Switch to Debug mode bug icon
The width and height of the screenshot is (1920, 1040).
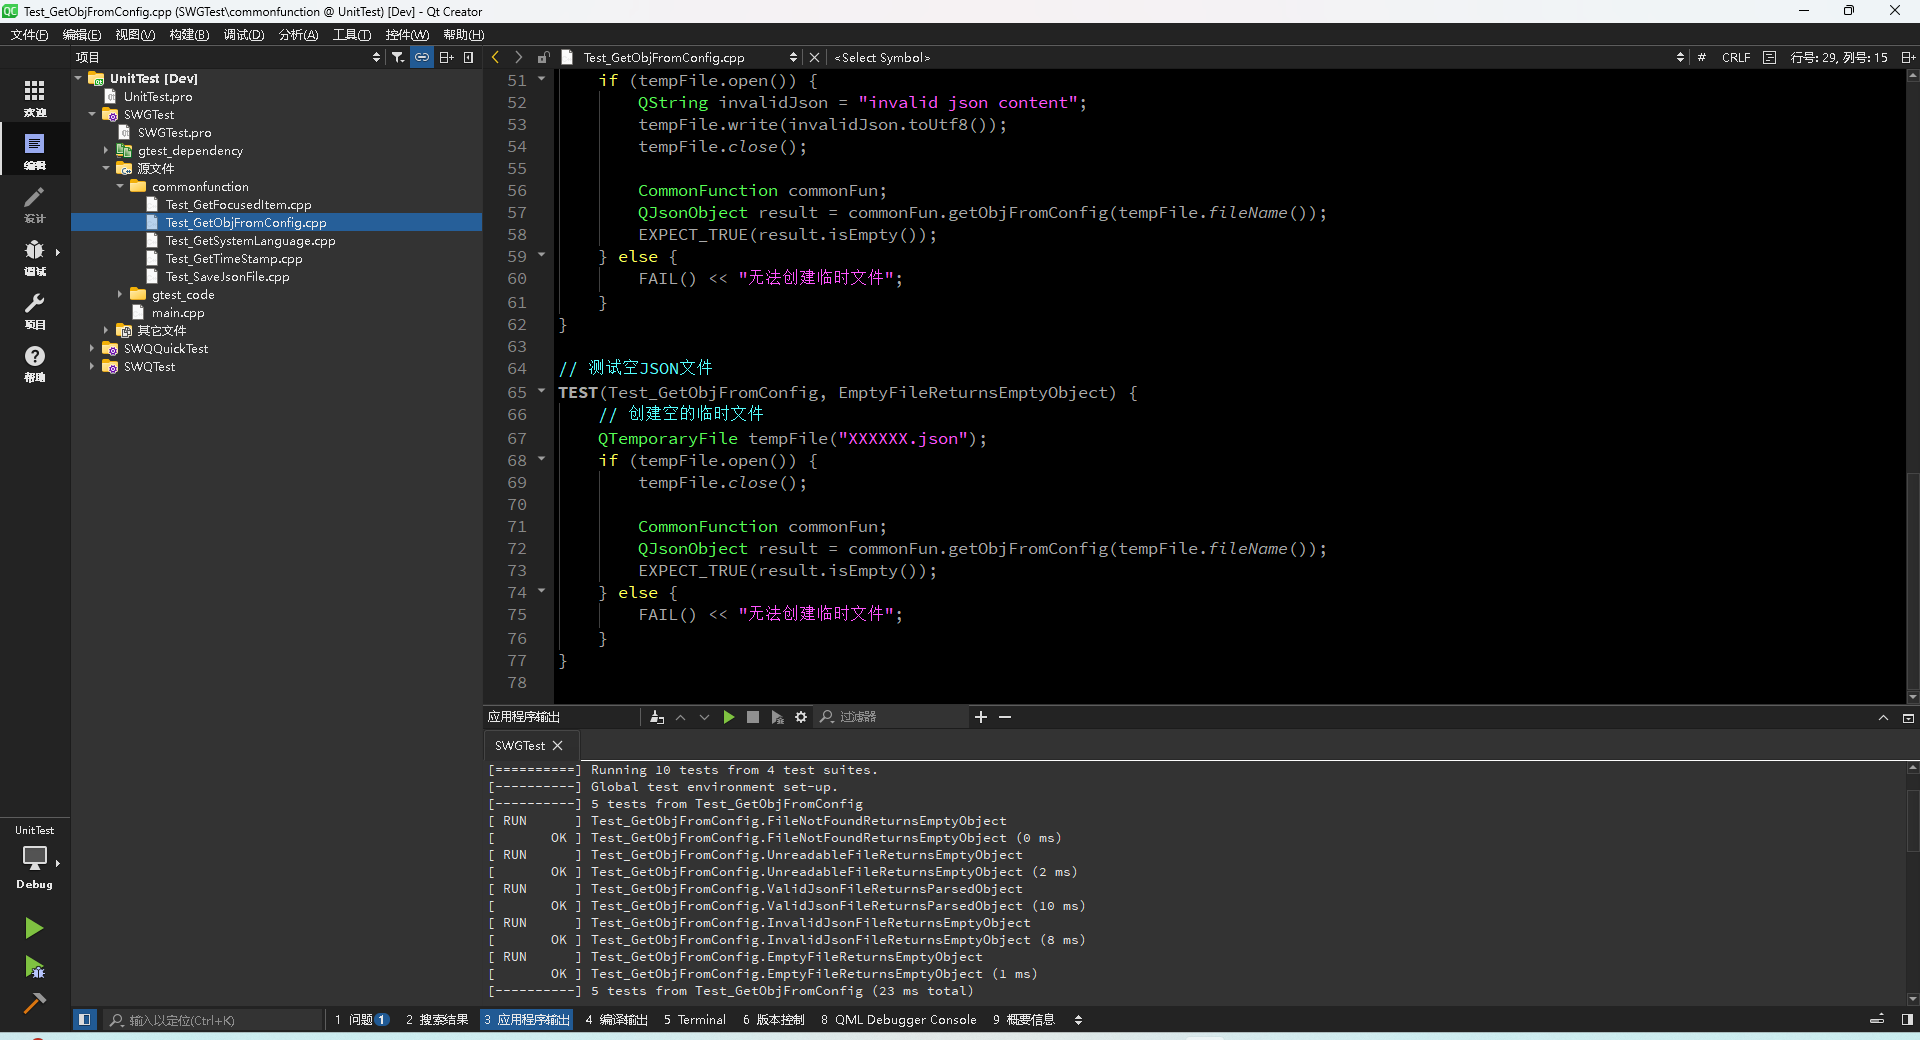coord(35,256)
